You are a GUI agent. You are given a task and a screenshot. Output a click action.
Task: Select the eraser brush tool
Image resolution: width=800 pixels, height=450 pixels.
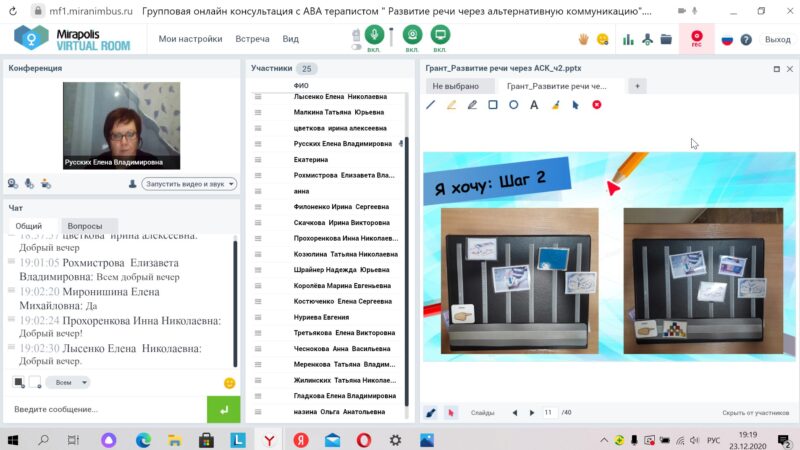[x=556, y=105]
